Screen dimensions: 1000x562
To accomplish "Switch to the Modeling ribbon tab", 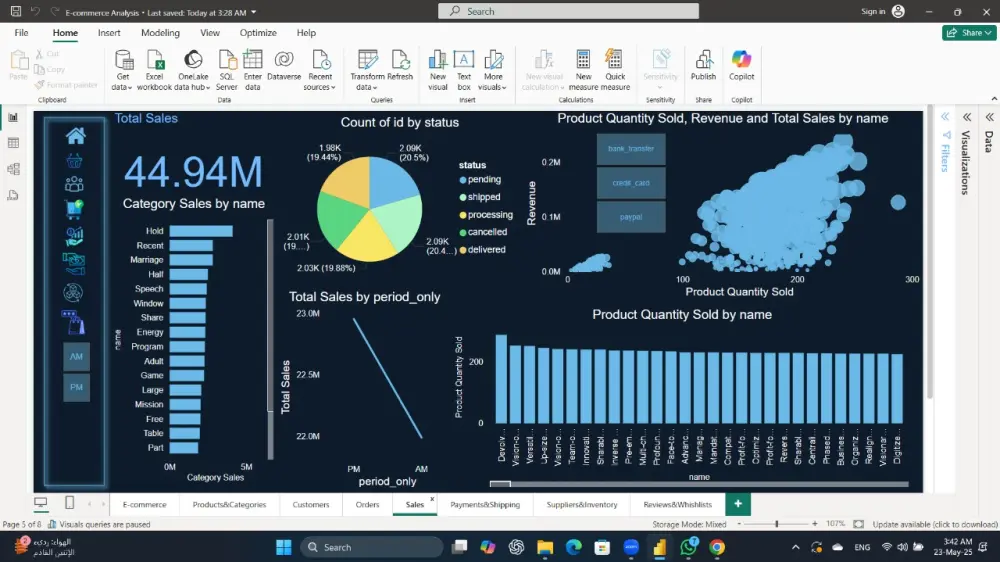I will pyautogui.click(x=160, y=33).
